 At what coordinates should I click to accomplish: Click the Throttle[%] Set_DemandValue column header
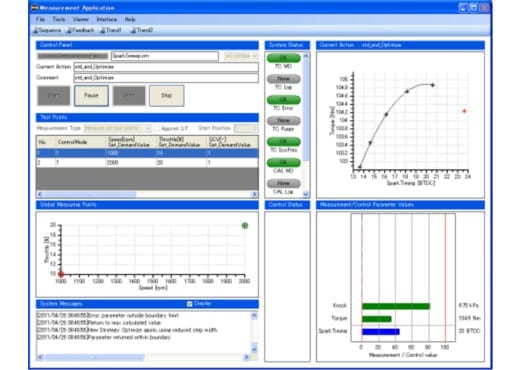click(x=182, y=142)
